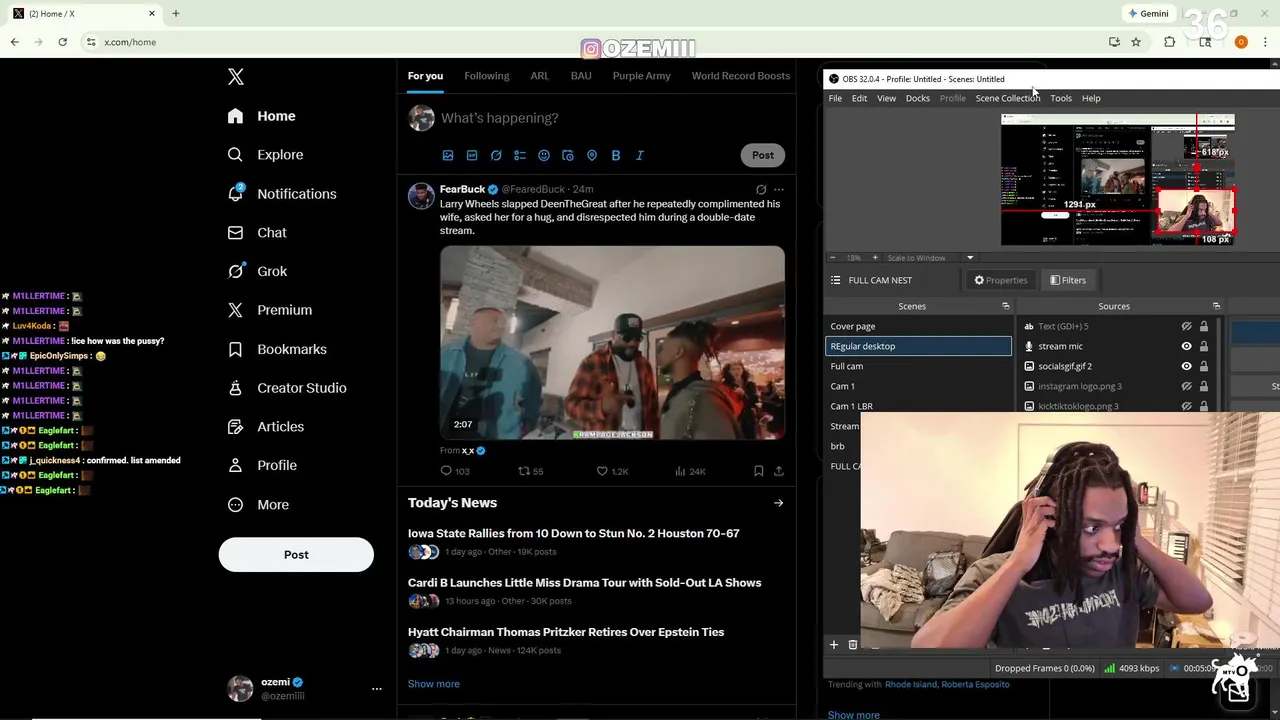The image size is (1280, 720).
Task: Bookmark the FearBuck post
Action: pyautogui.click(x=759, y=471)
